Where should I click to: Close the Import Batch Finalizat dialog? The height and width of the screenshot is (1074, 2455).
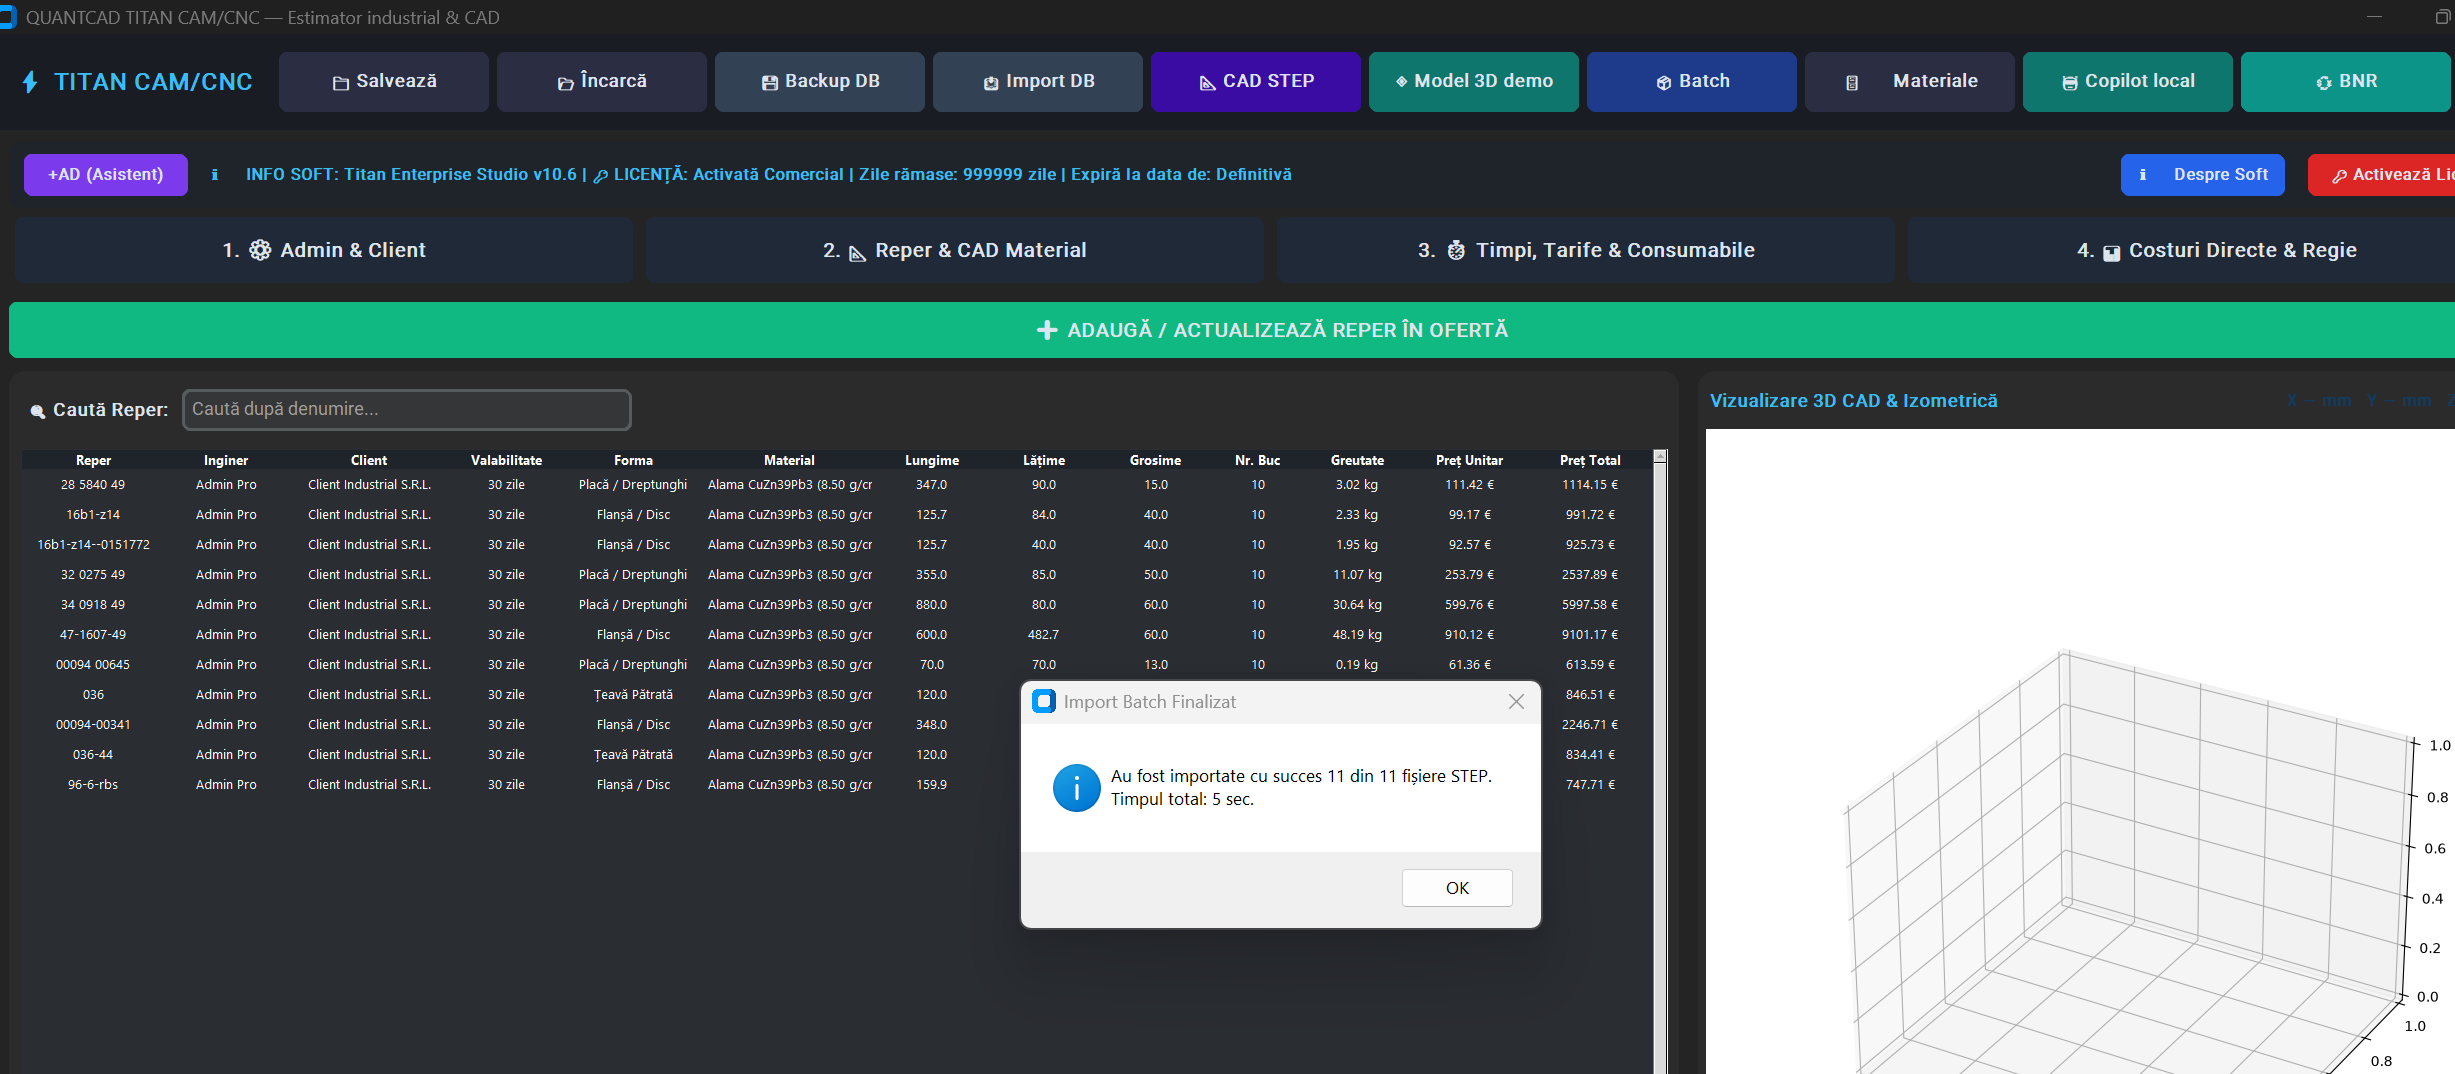1516,702
